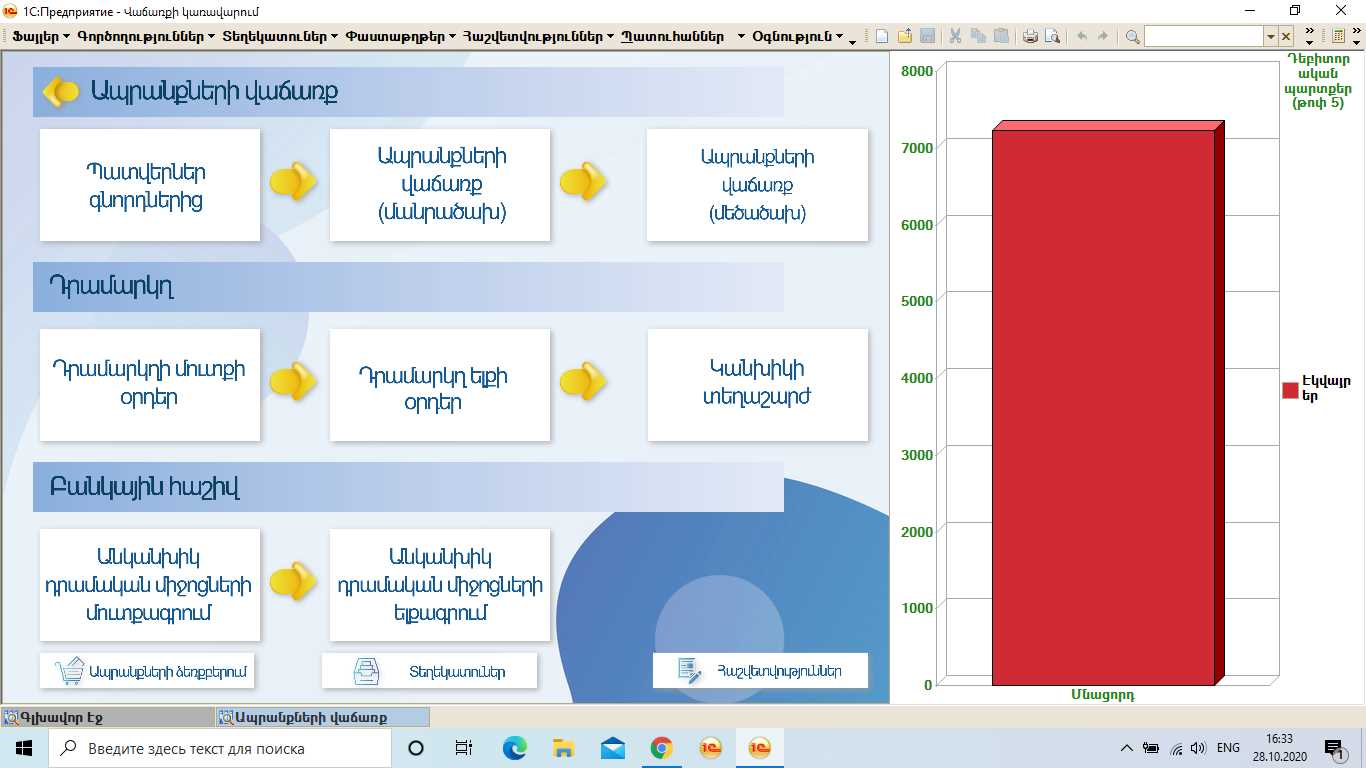Click the Cut scissors icon
Viewport: 1366px width, 768px height.
[955, 36]
